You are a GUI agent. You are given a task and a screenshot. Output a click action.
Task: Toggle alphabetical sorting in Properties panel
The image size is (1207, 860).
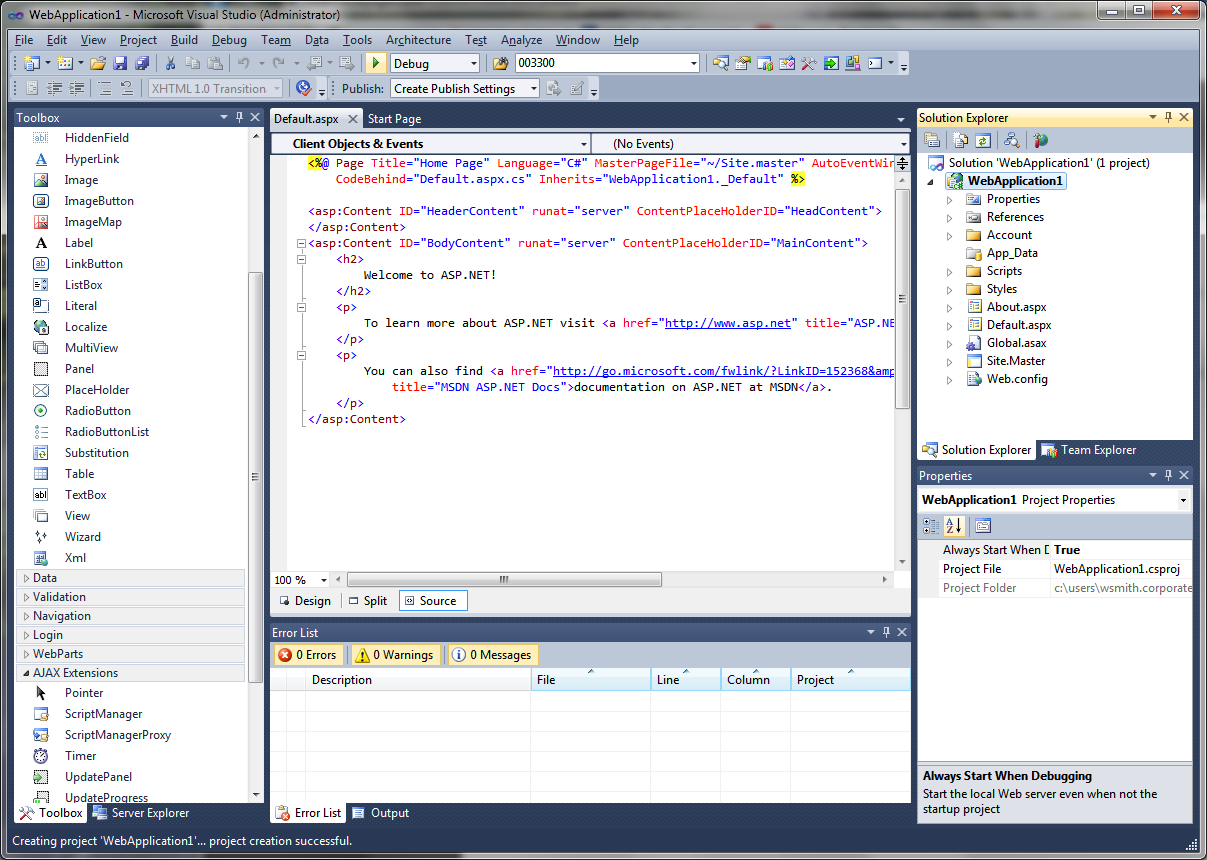coord(953,526)
